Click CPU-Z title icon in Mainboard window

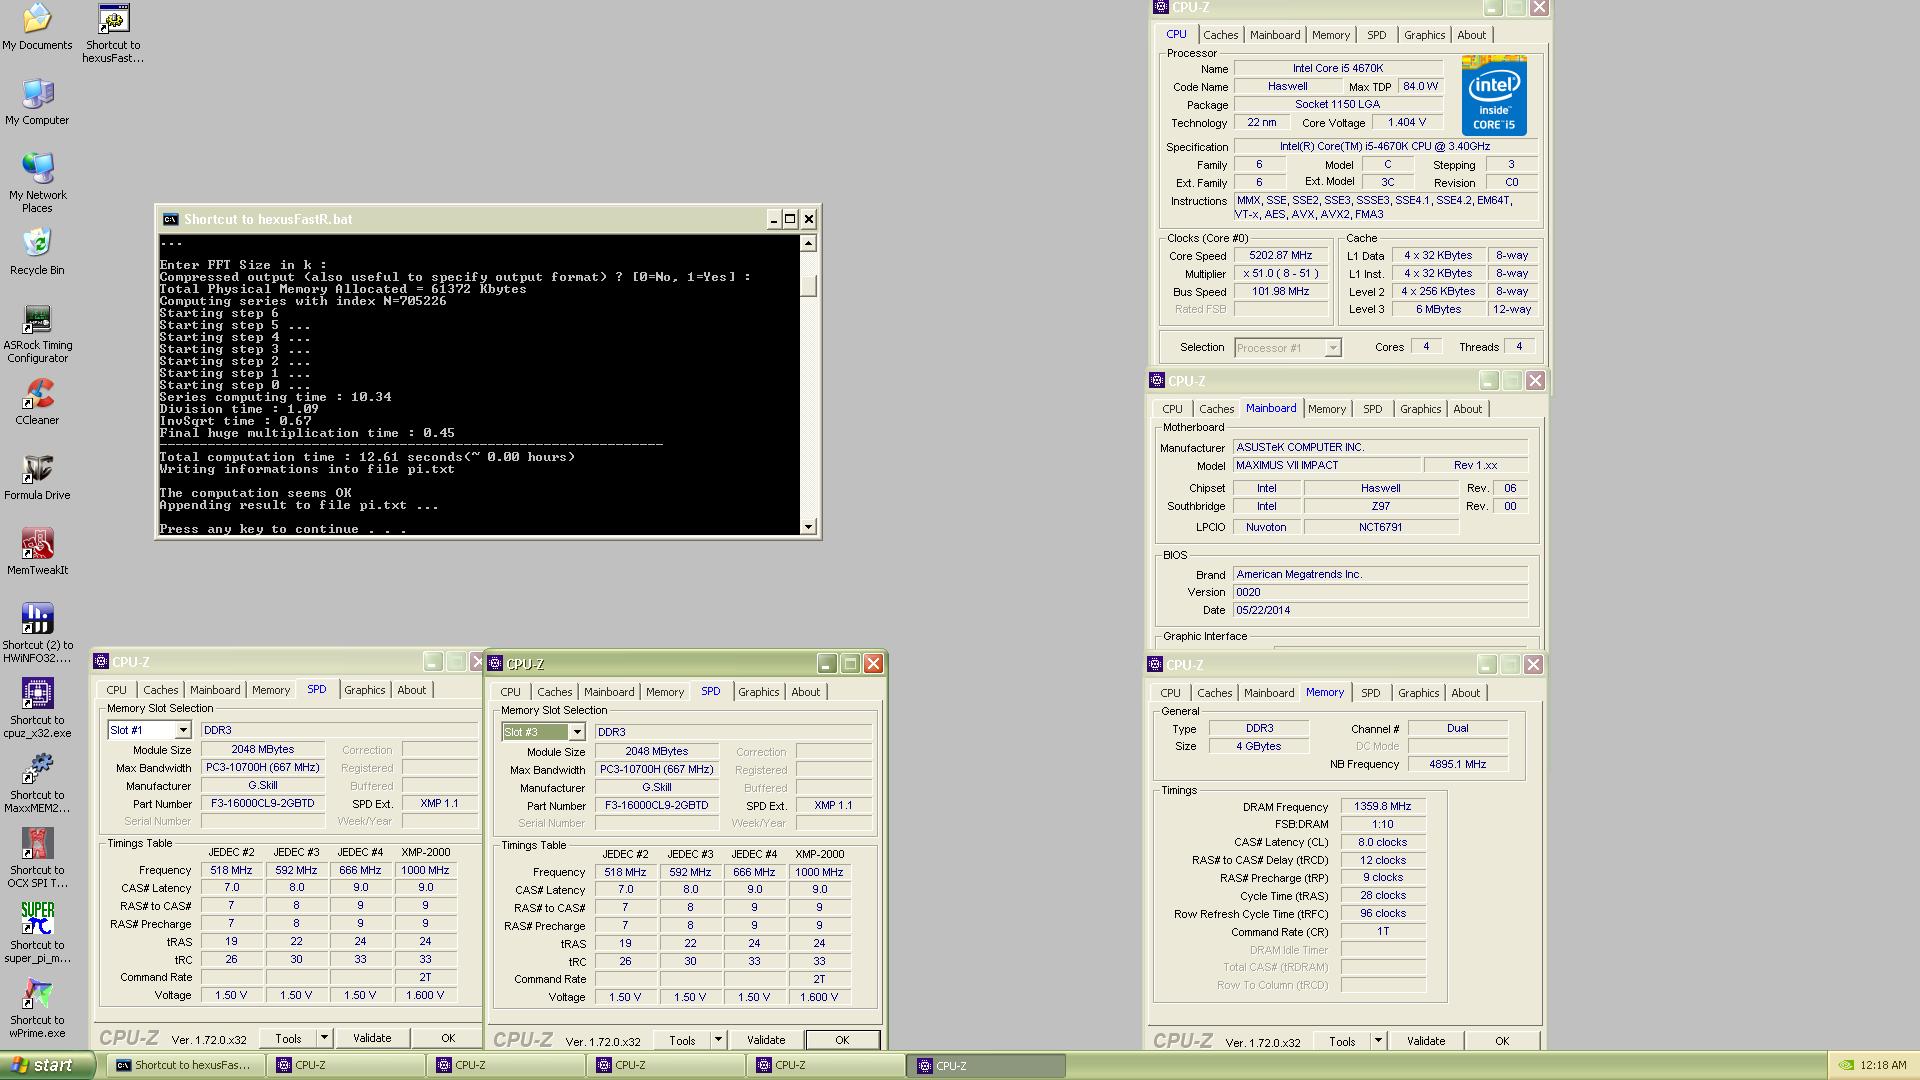pos(1157,380)
